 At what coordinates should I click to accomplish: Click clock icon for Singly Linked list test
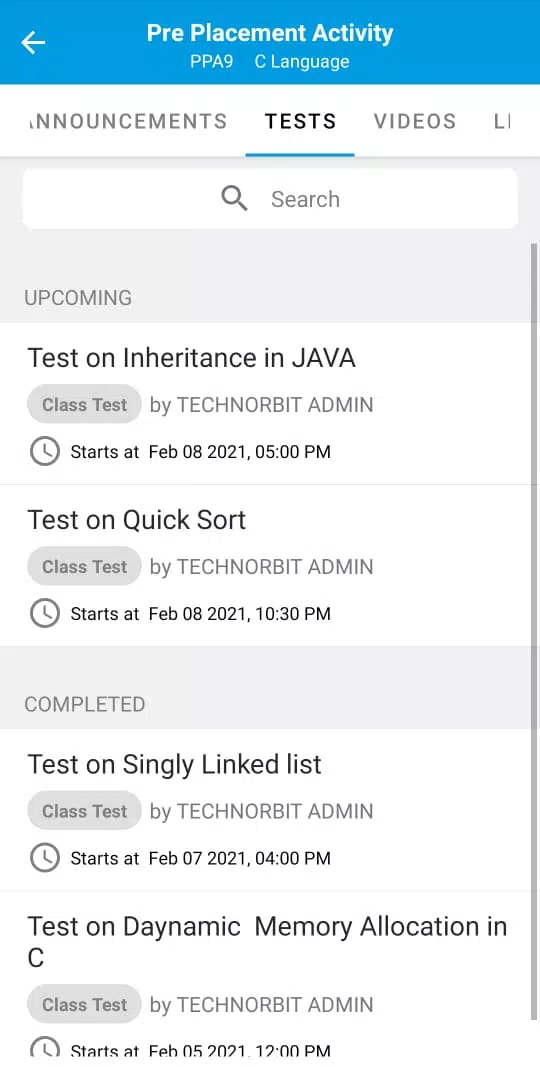coord(45,858)
